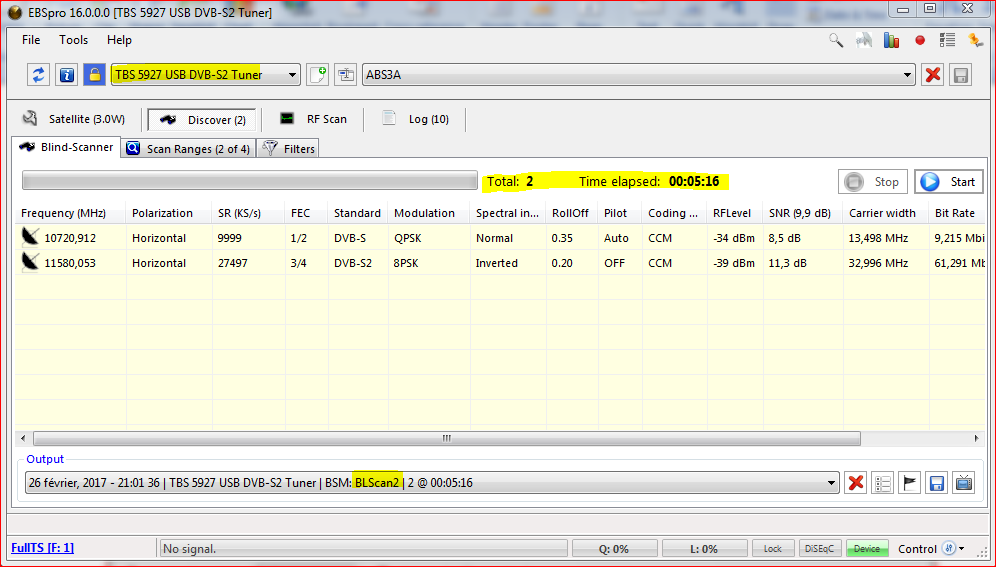Image resolution: width=996 pixels, height=567 pixels.
Task: Switch to the Scan Ranges tab
Action: click(x=188, y=149)
